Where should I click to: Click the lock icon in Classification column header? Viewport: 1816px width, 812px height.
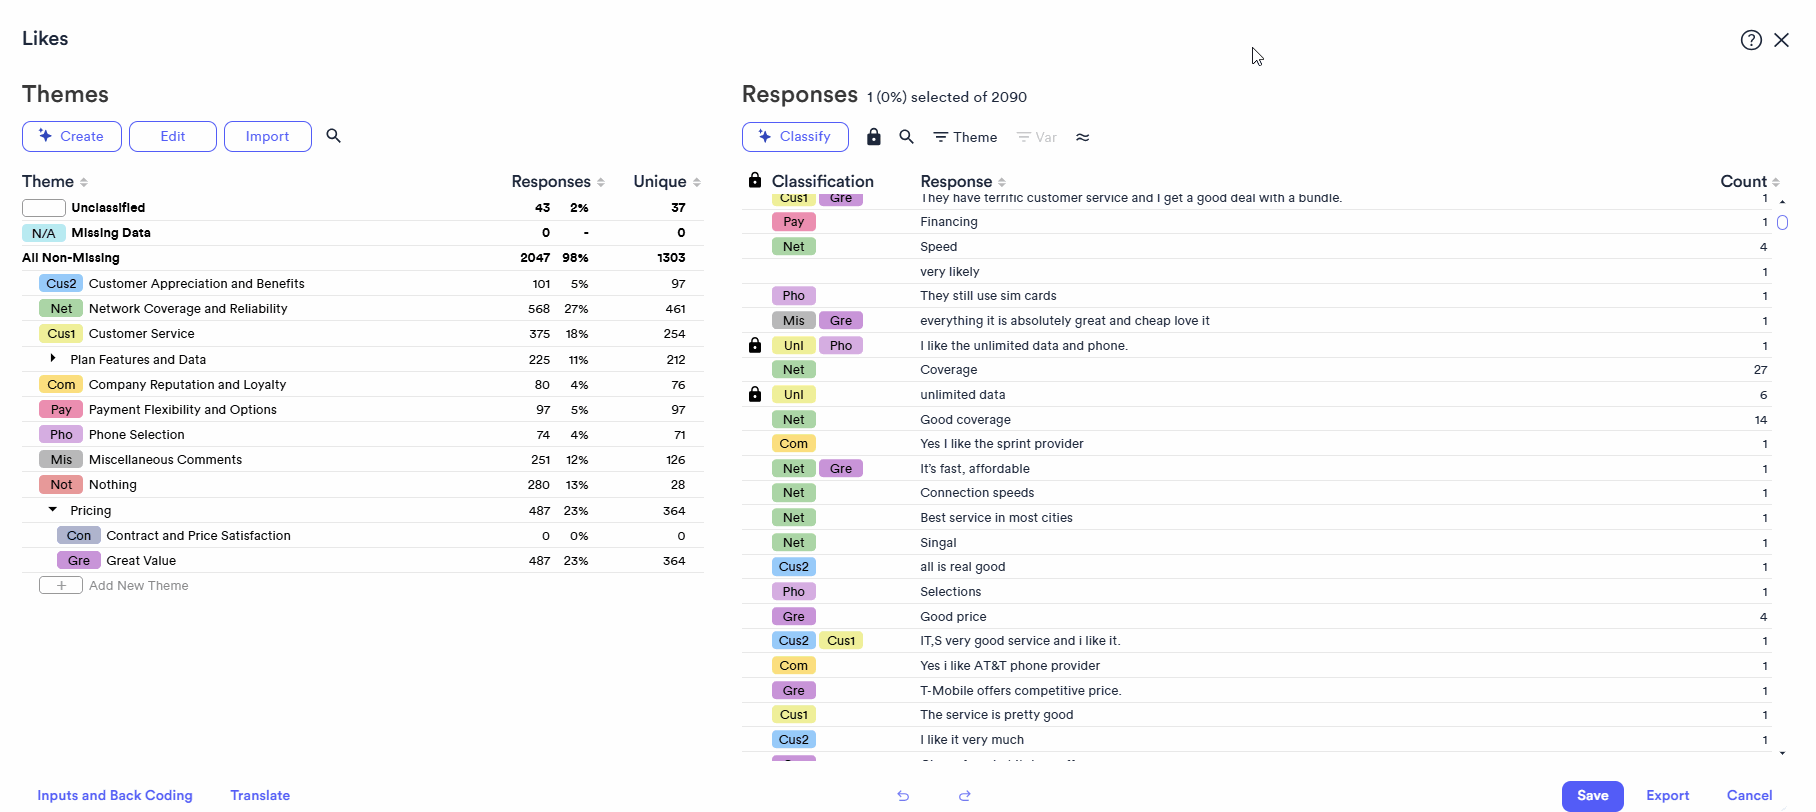point(755,181)
